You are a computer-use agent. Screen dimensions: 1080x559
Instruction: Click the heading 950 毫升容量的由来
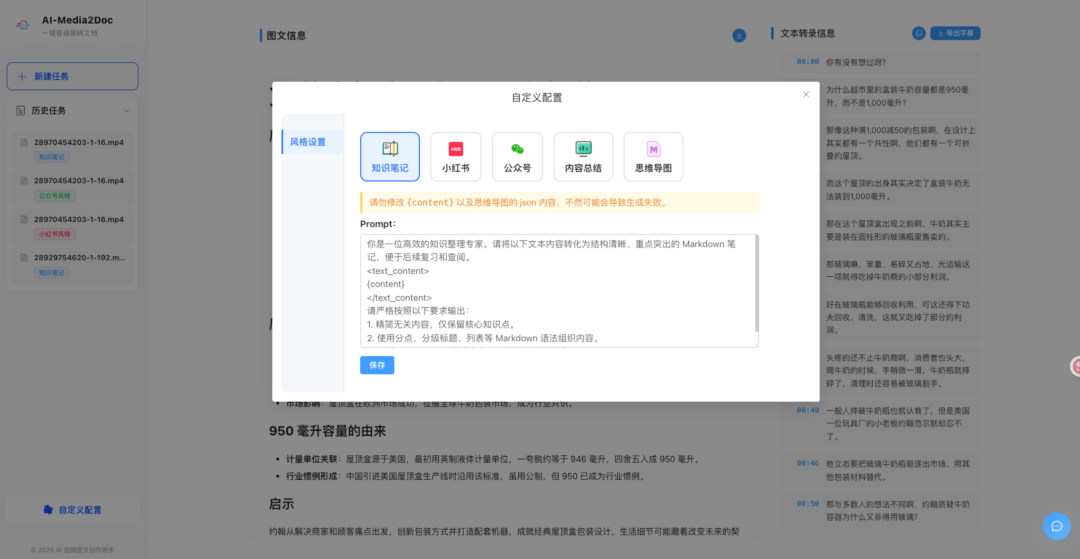[x=327, y=432]
